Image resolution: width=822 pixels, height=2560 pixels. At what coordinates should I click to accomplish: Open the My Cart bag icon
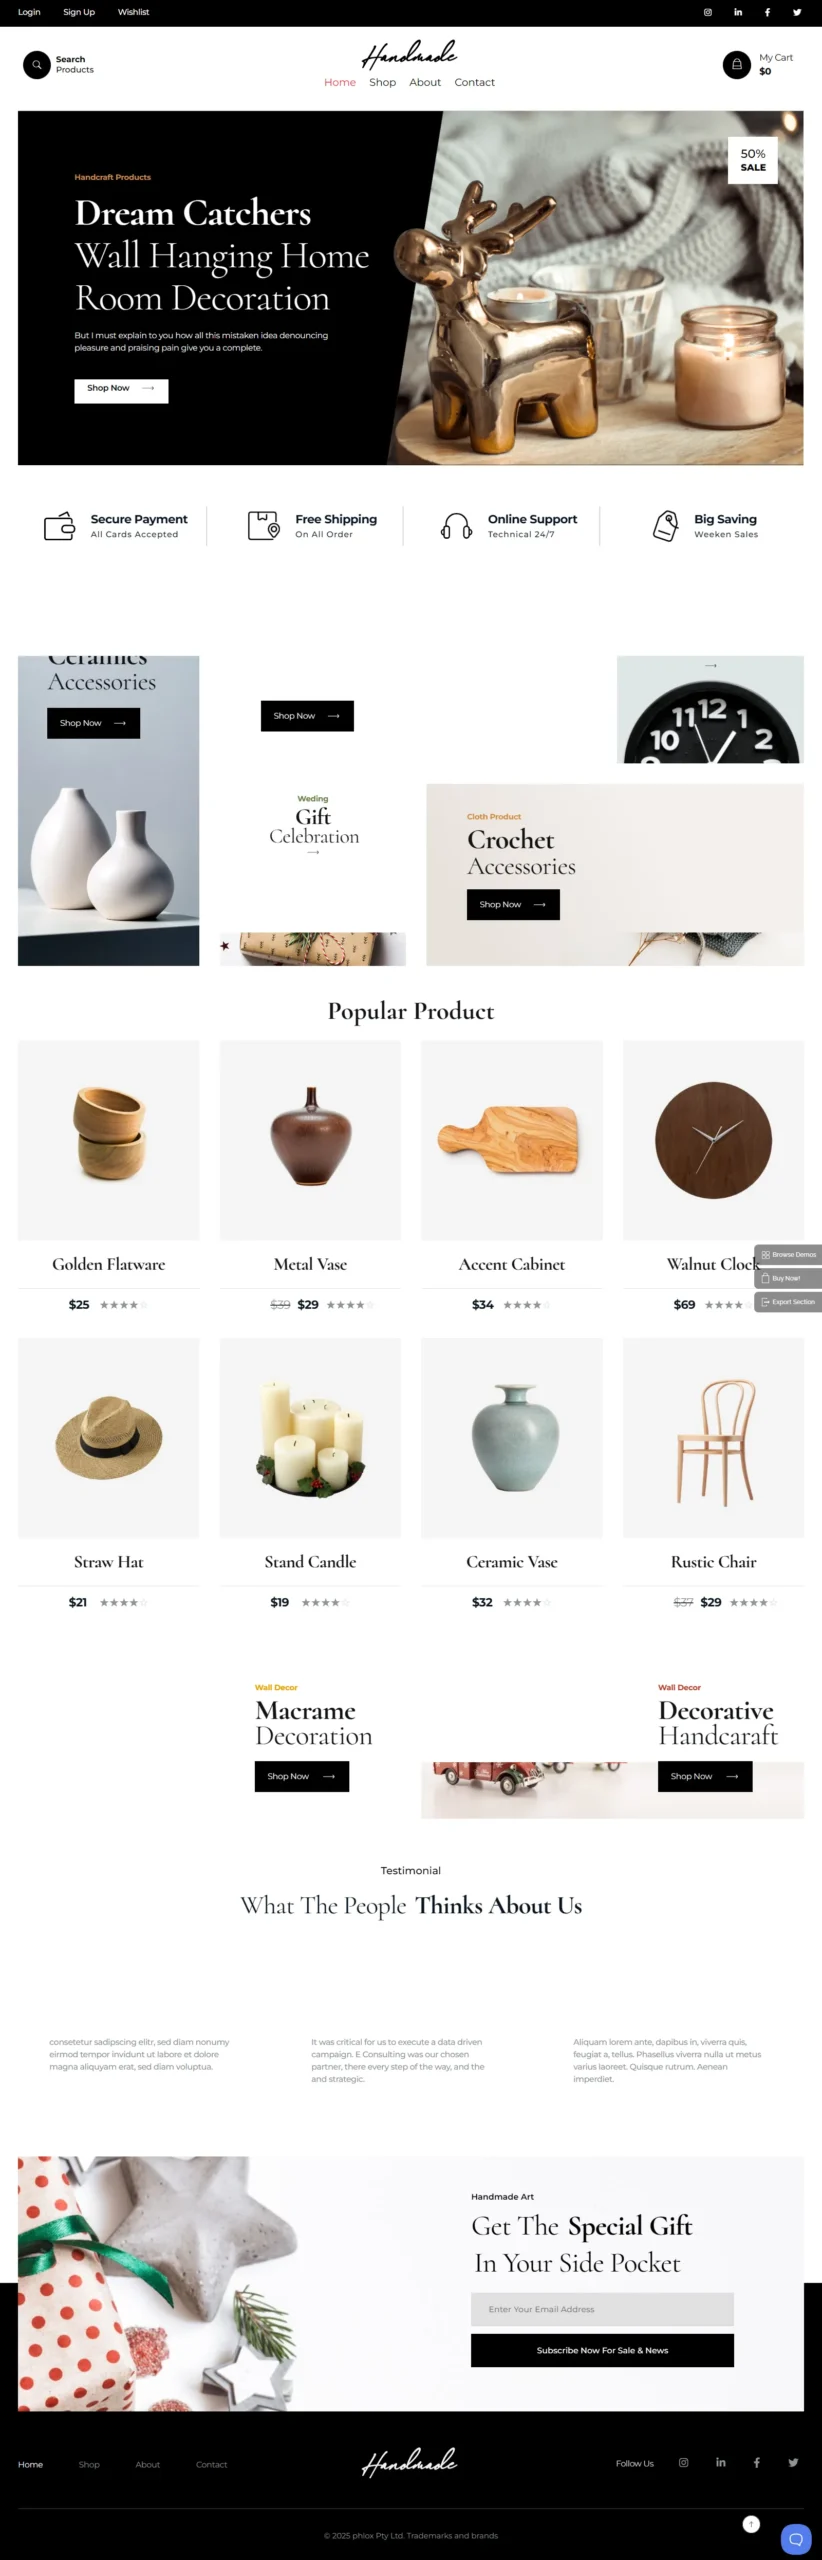coord(737,65)
